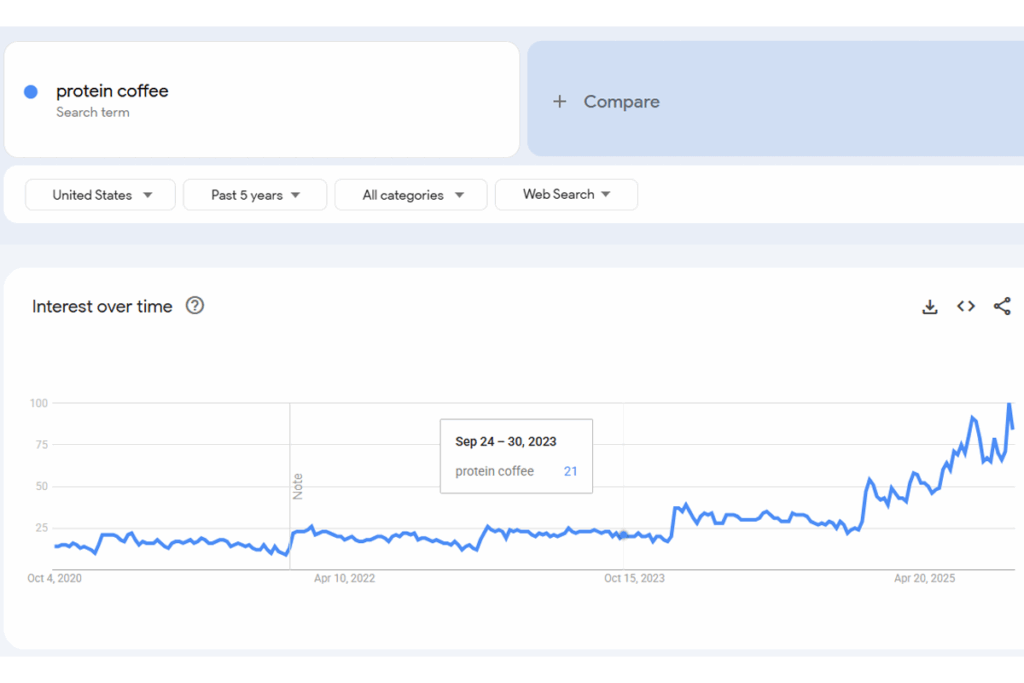1024x683 pixels.
Task: Click the Apr 20, 2025 axis label
Action: tap(924, 578)
